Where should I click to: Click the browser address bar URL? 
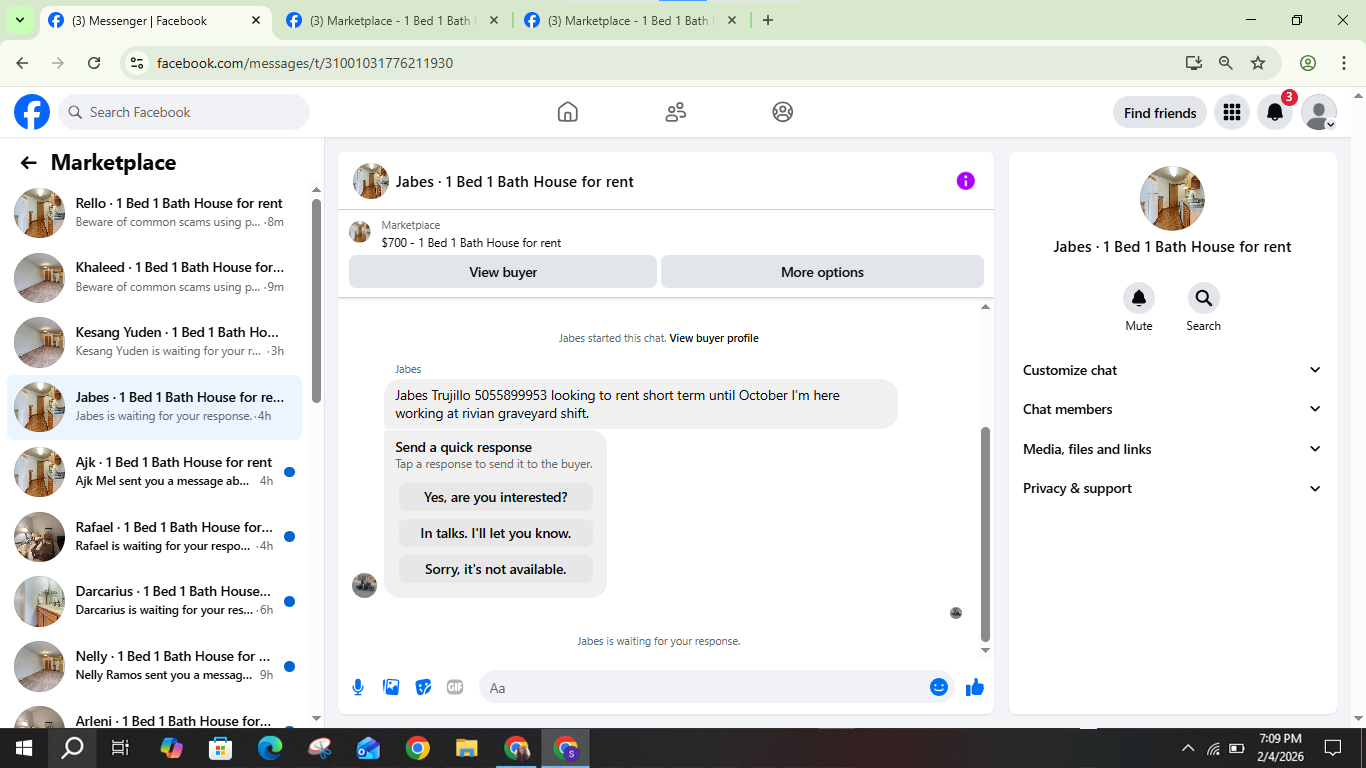pyautogui.click(x=305, y=63)
